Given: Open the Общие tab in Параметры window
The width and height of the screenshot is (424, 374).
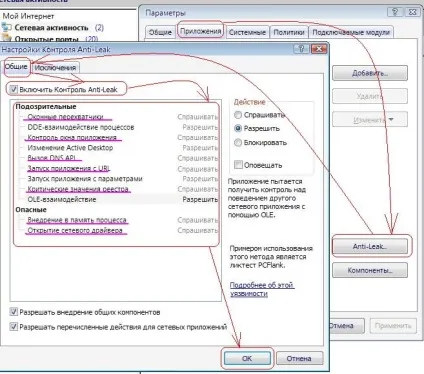Looking at the screenshot, I should (x=160, y=32).
